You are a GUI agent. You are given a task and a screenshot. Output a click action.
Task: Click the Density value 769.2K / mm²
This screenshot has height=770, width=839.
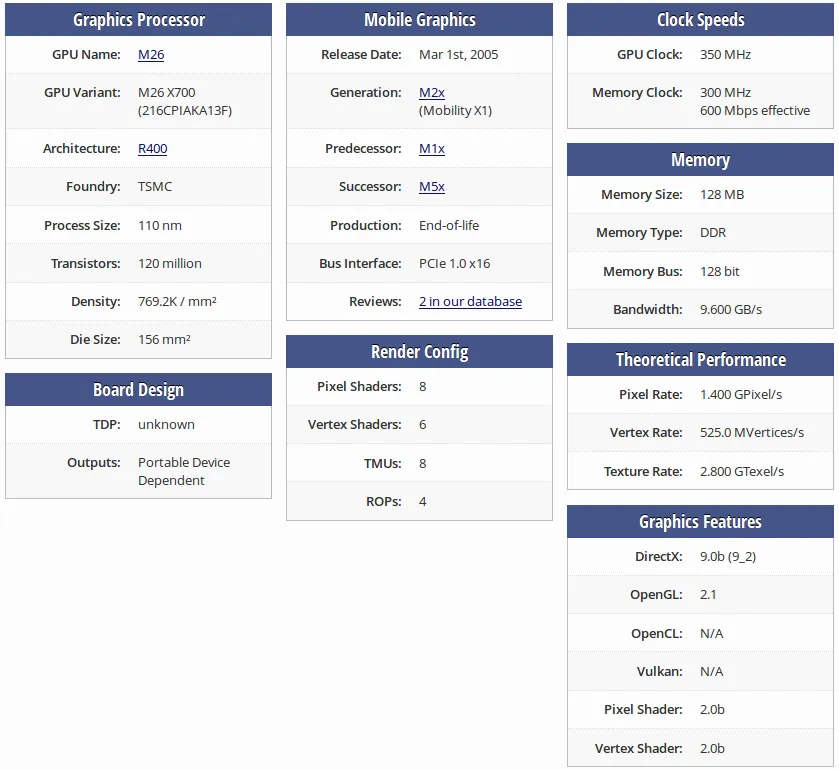pos(177,302)
